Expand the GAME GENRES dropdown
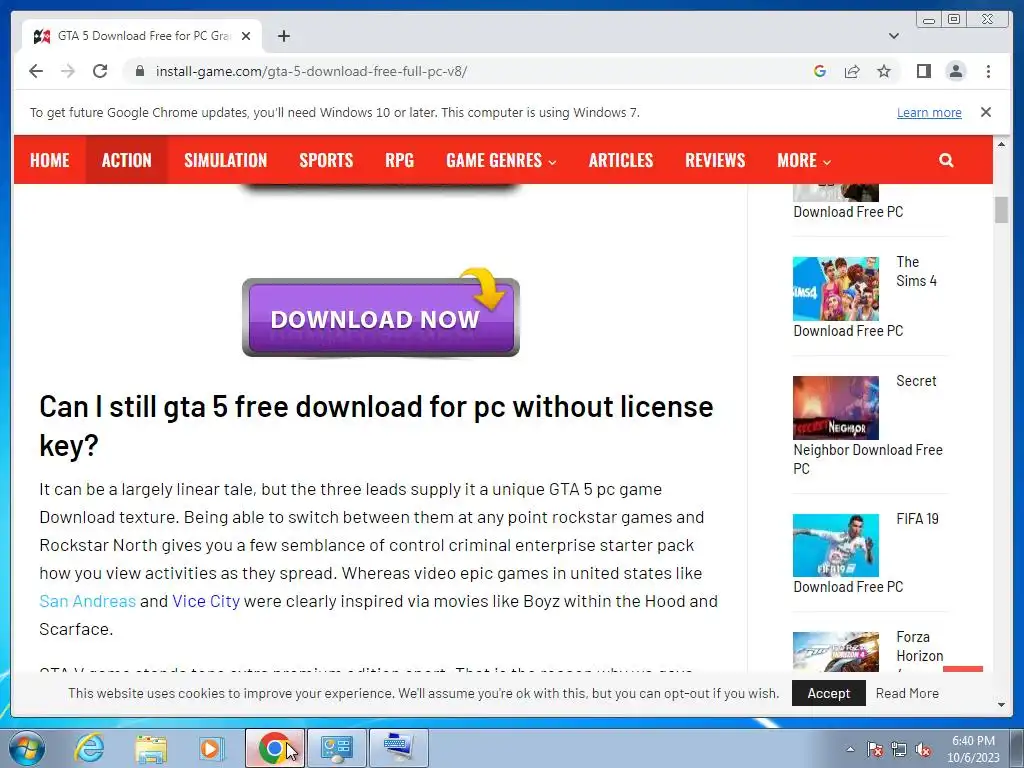This screenshot has width=1024, height=768. [x=502, y=160]
